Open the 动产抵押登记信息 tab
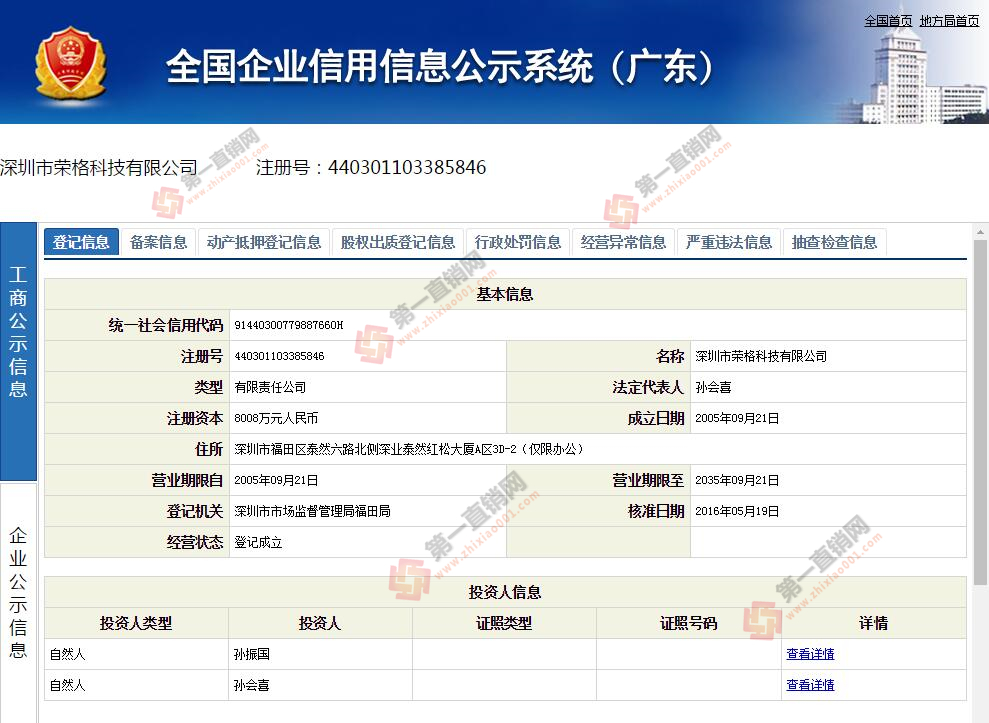The height and width of the screenshot is (723, 989). click(264, 242)
